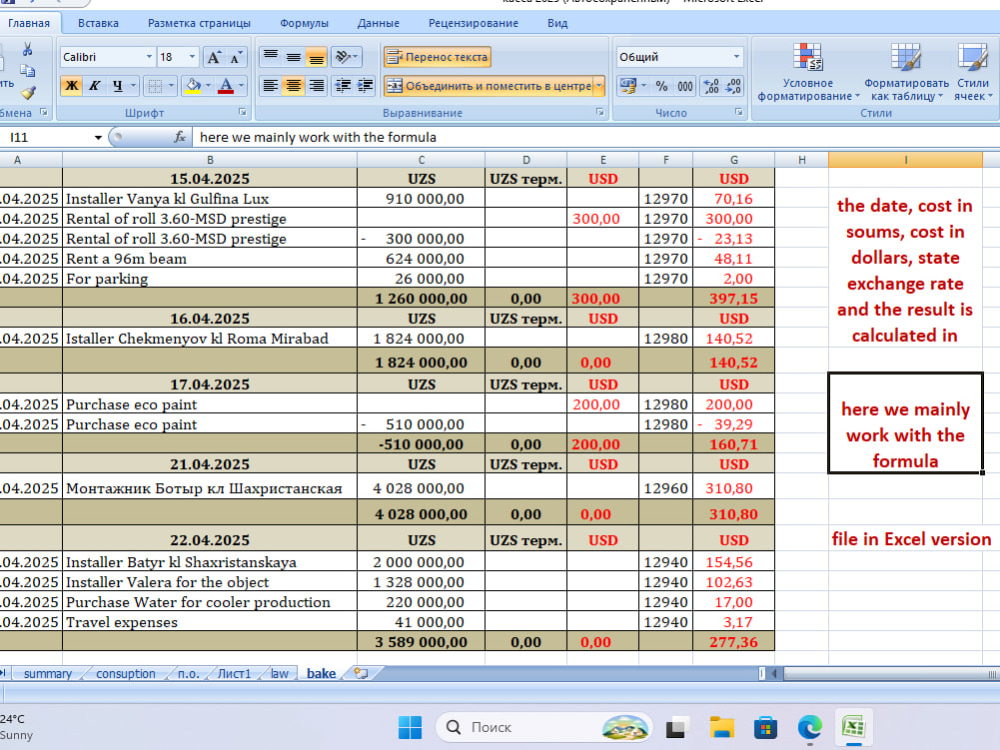1000x750 pixels.
Task: Open the consuption sheet tab
Action: [x=126, y=673]
